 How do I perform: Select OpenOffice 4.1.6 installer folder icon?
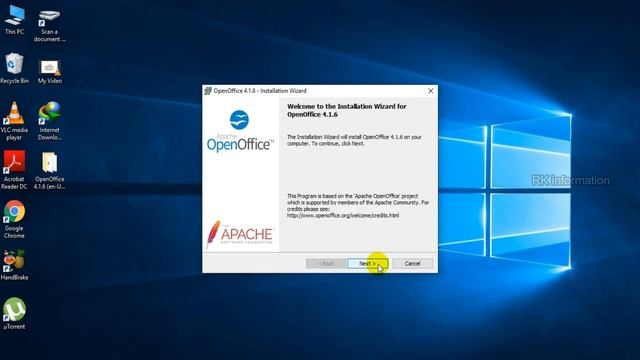49,171
